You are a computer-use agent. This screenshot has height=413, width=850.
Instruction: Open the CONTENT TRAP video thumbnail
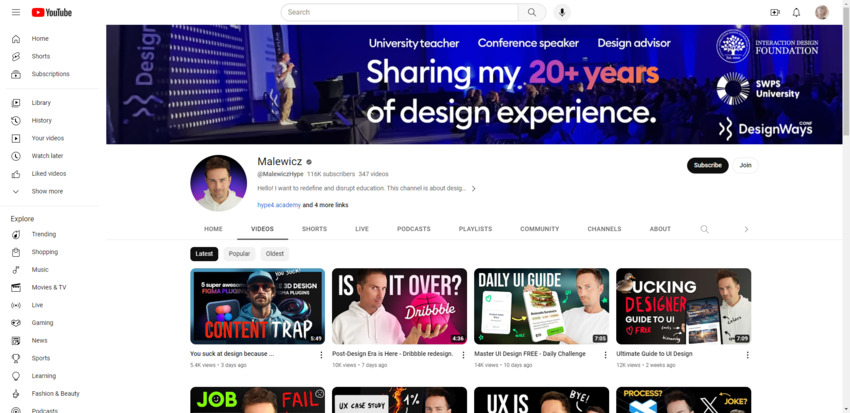[x=257, y=306]
